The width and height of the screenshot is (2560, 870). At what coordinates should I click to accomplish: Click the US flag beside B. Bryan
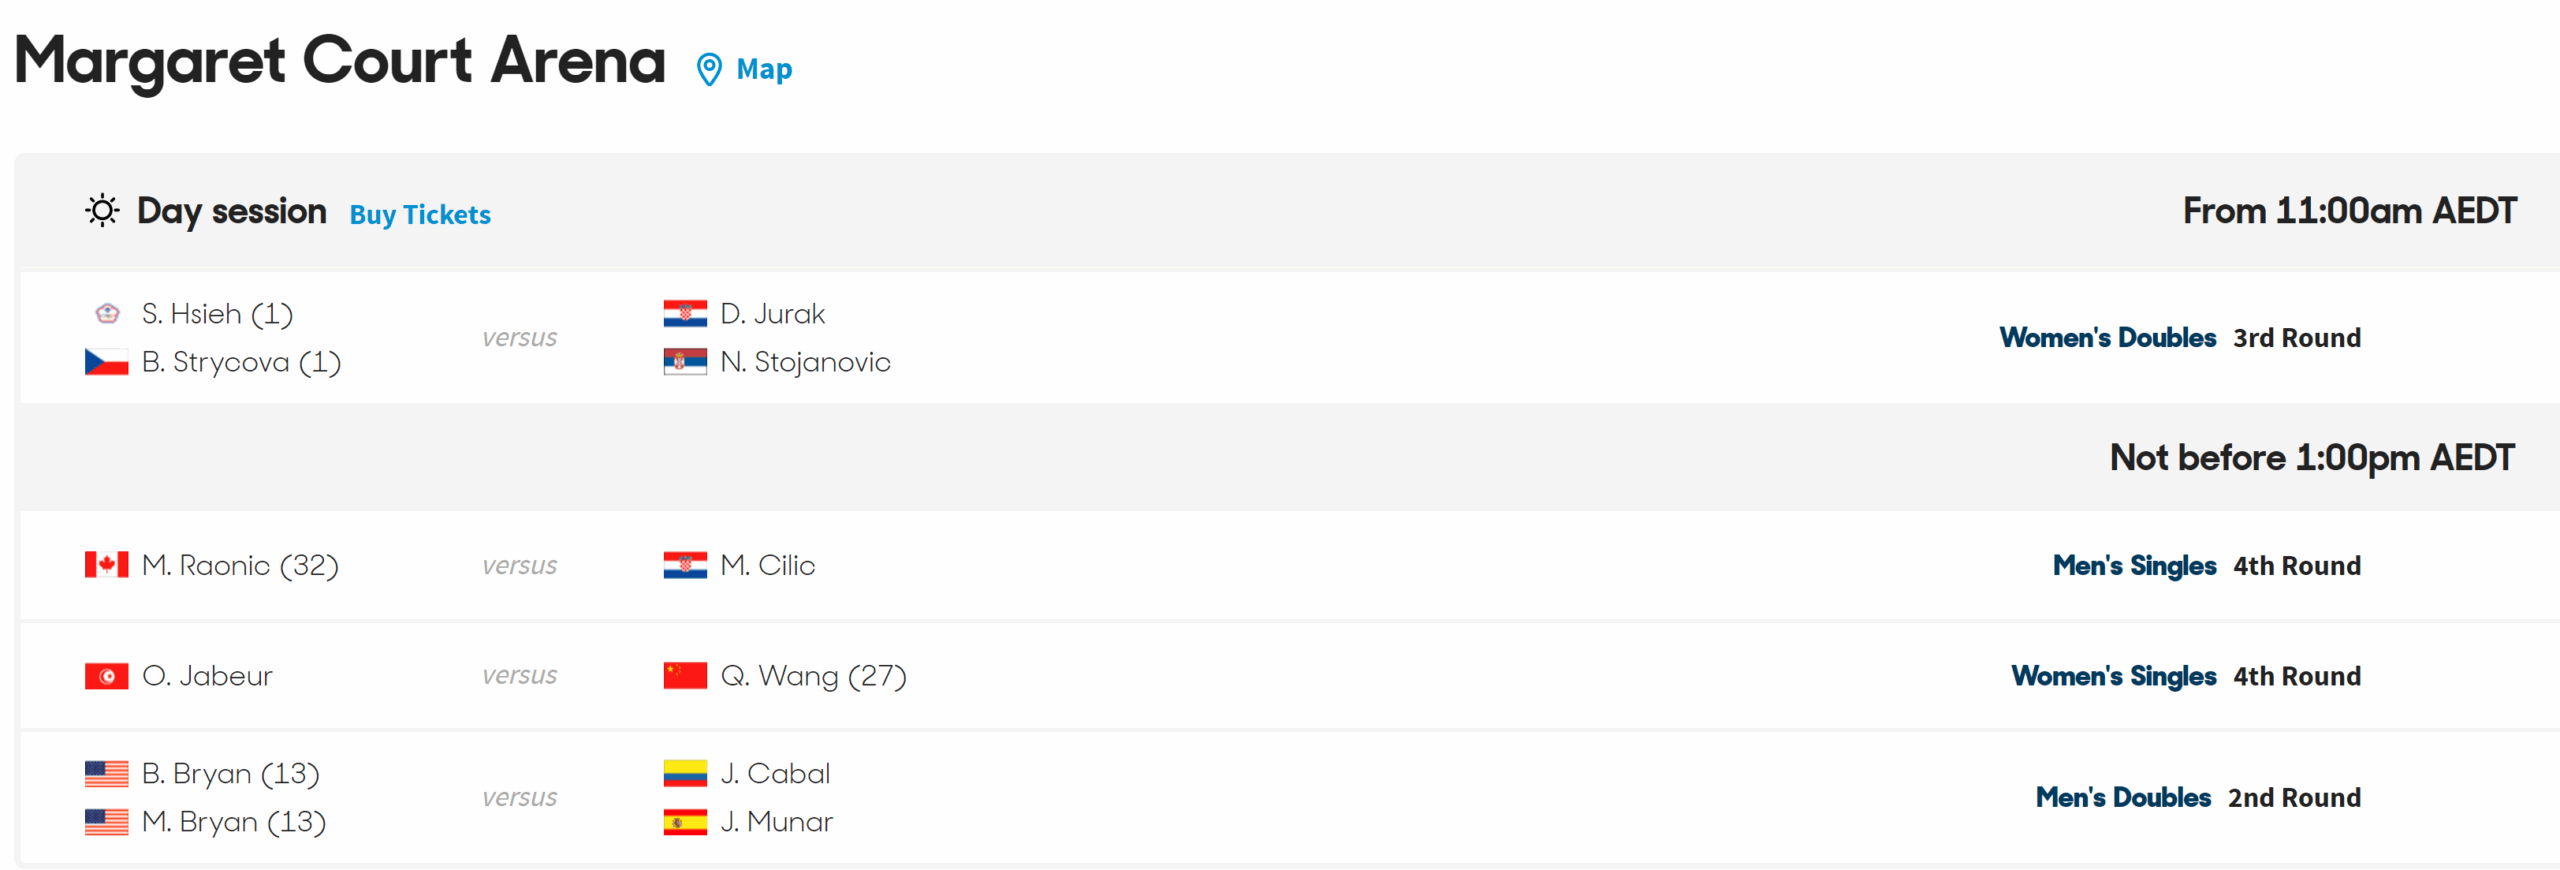click(106, 774)
